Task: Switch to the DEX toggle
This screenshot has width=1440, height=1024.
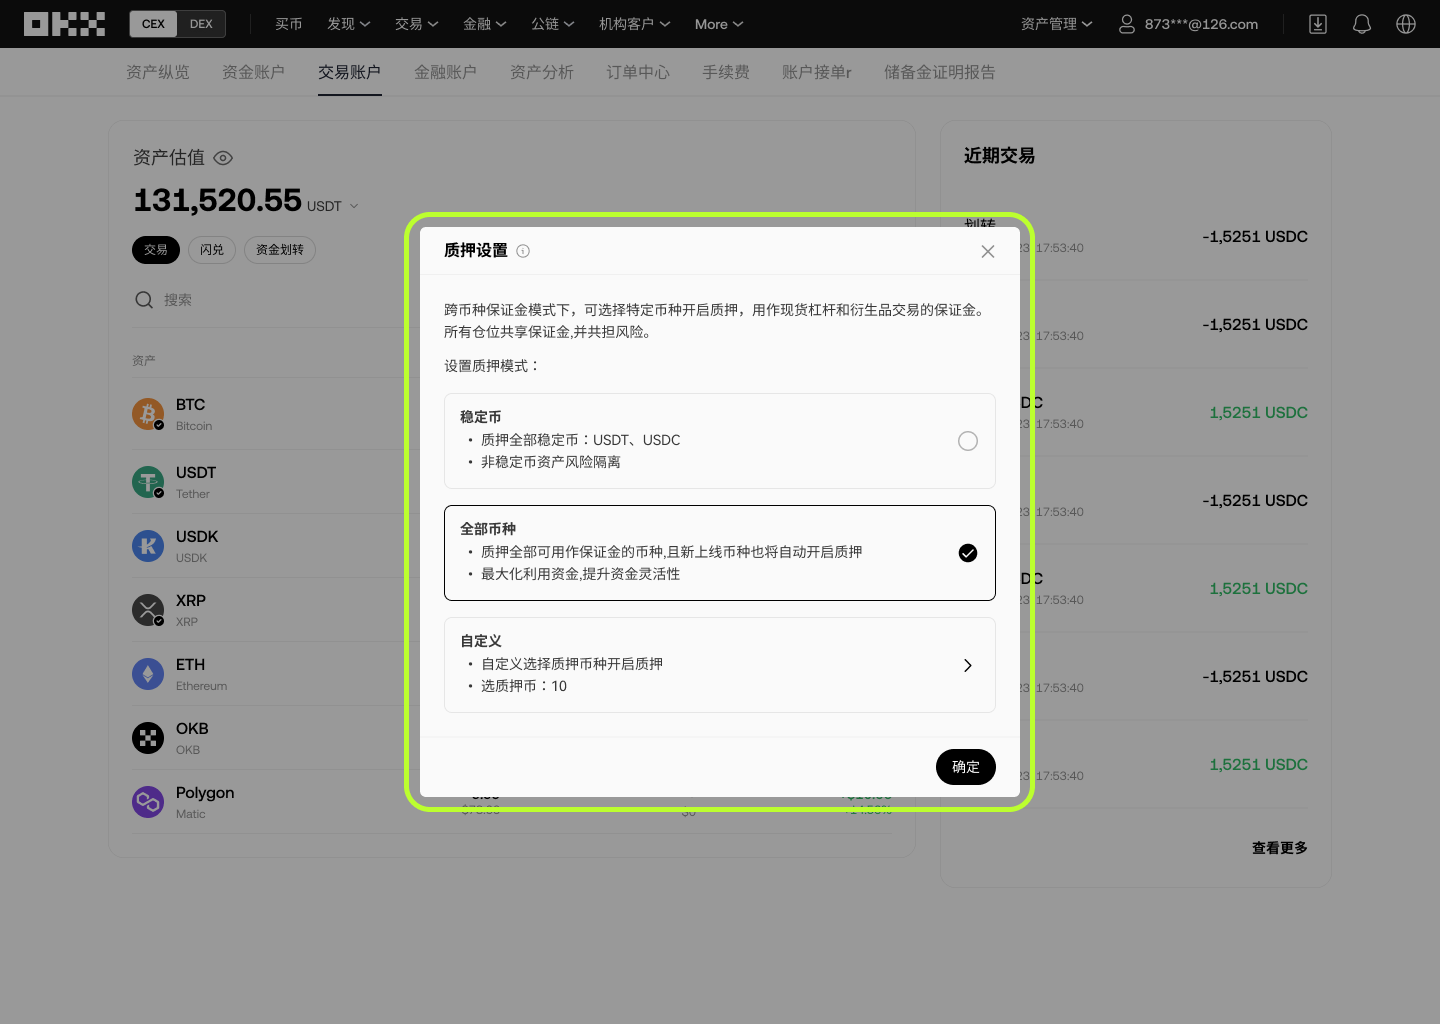Action: (x=201, y=24)
